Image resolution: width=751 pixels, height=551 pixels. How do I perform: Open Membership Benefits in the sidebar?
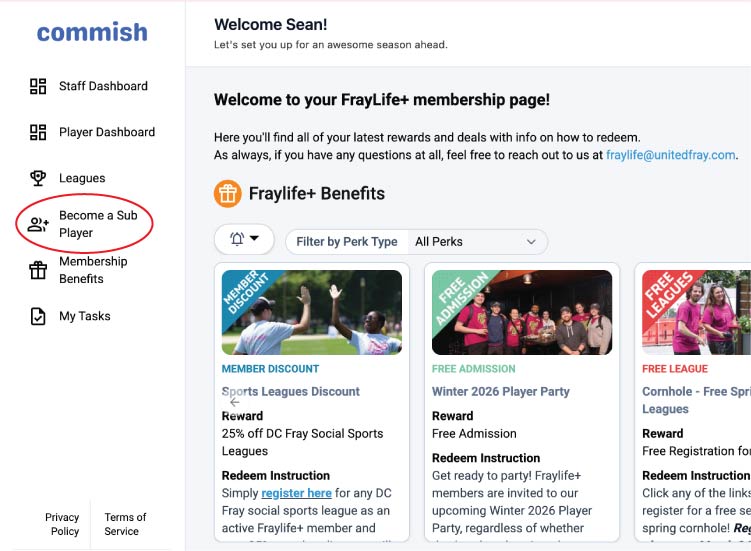tap(93, 270)
